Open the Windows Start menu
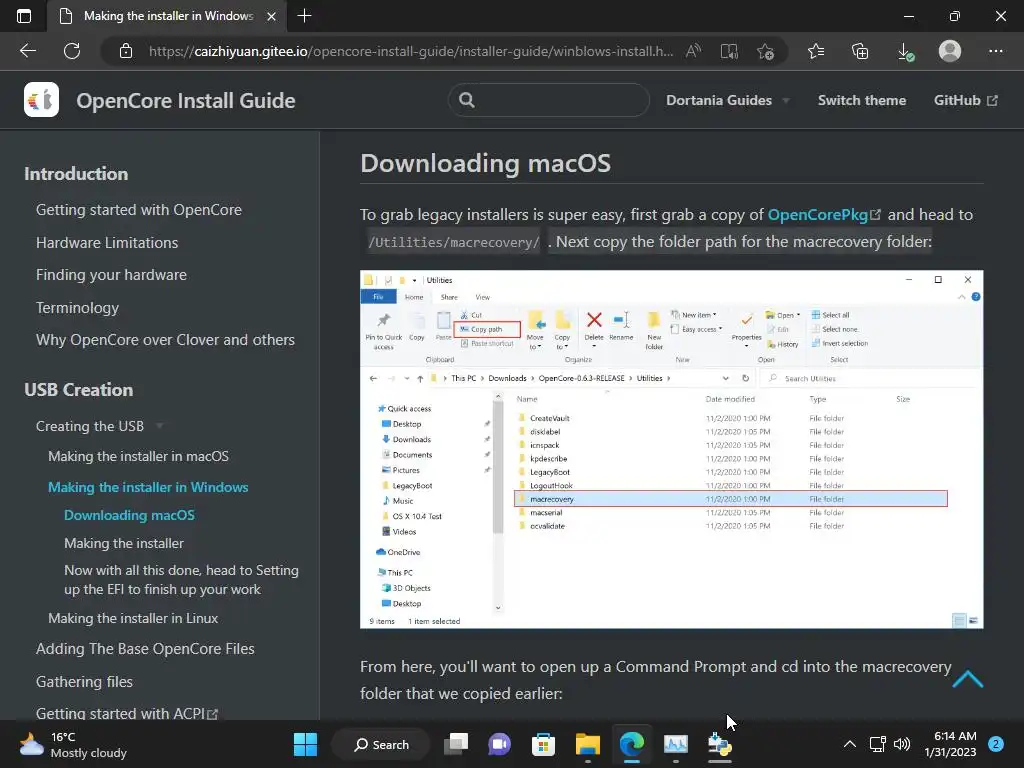 coord(305,744)
